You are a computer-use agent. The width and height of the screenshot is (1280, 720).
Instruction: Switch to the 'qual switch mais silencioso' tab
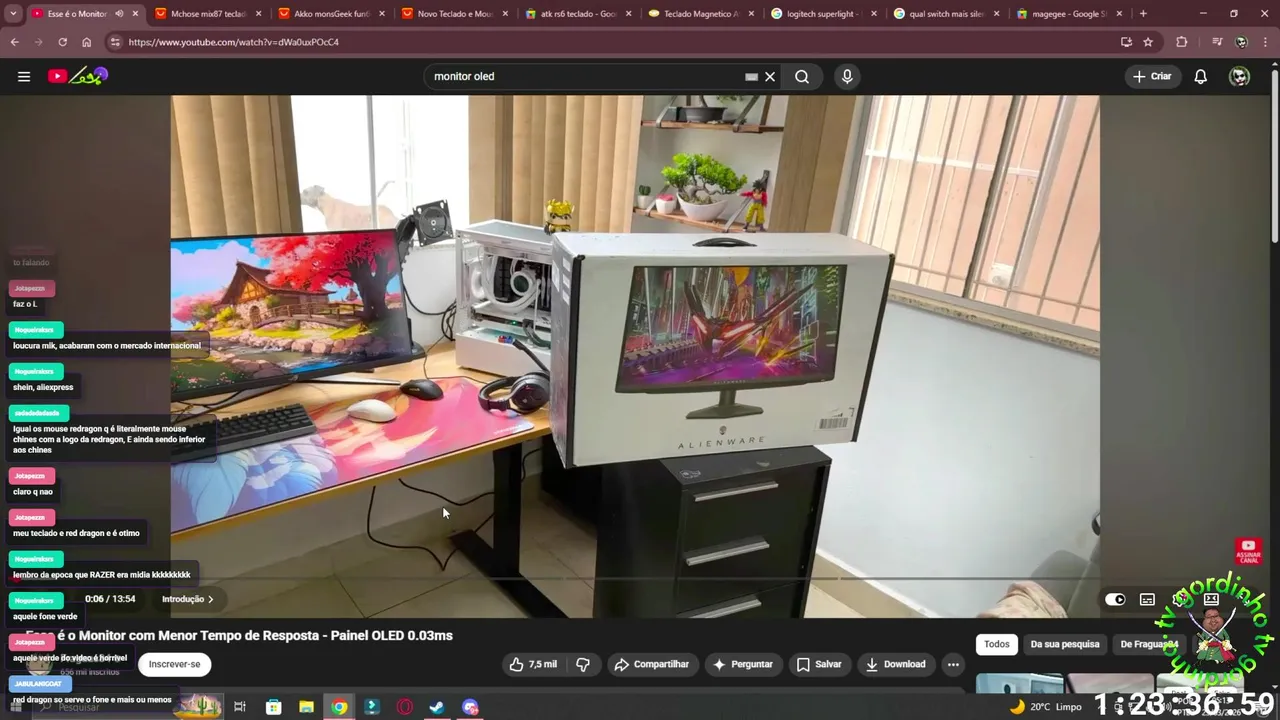coord(946,14)
